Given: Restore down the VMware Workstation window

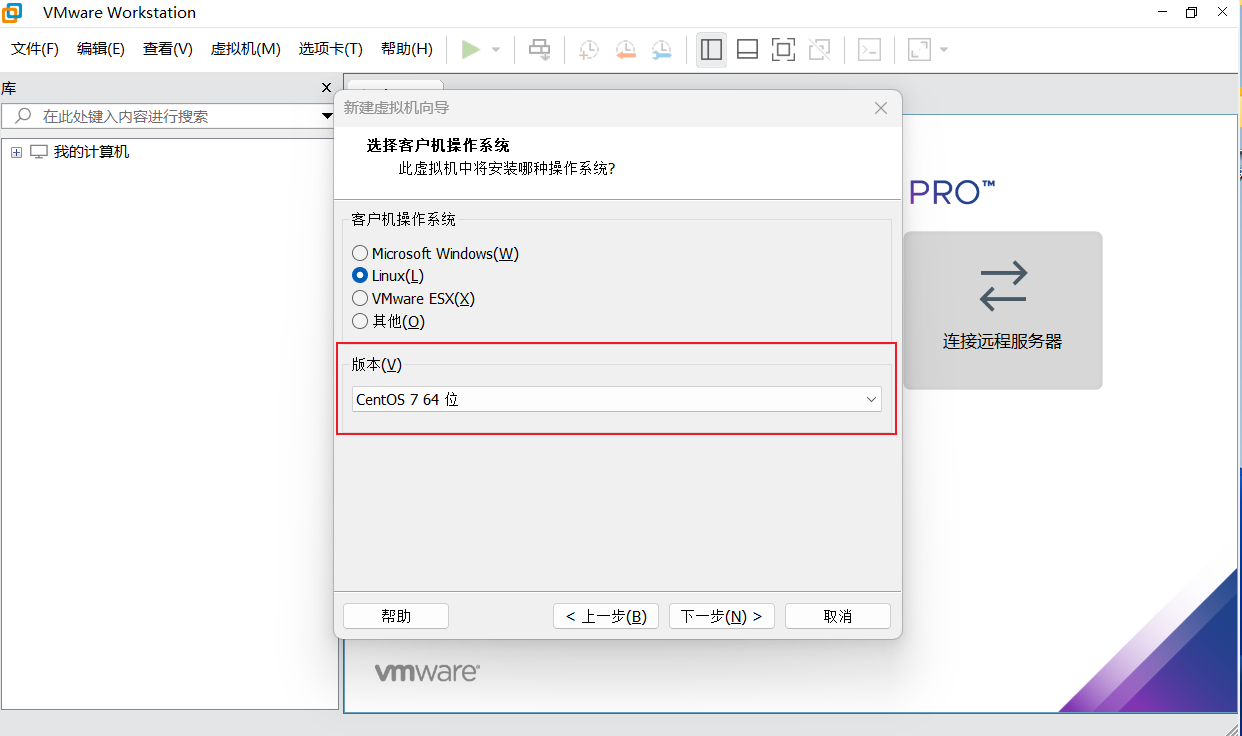Looking at the screenshot, I should [1192, 12].
